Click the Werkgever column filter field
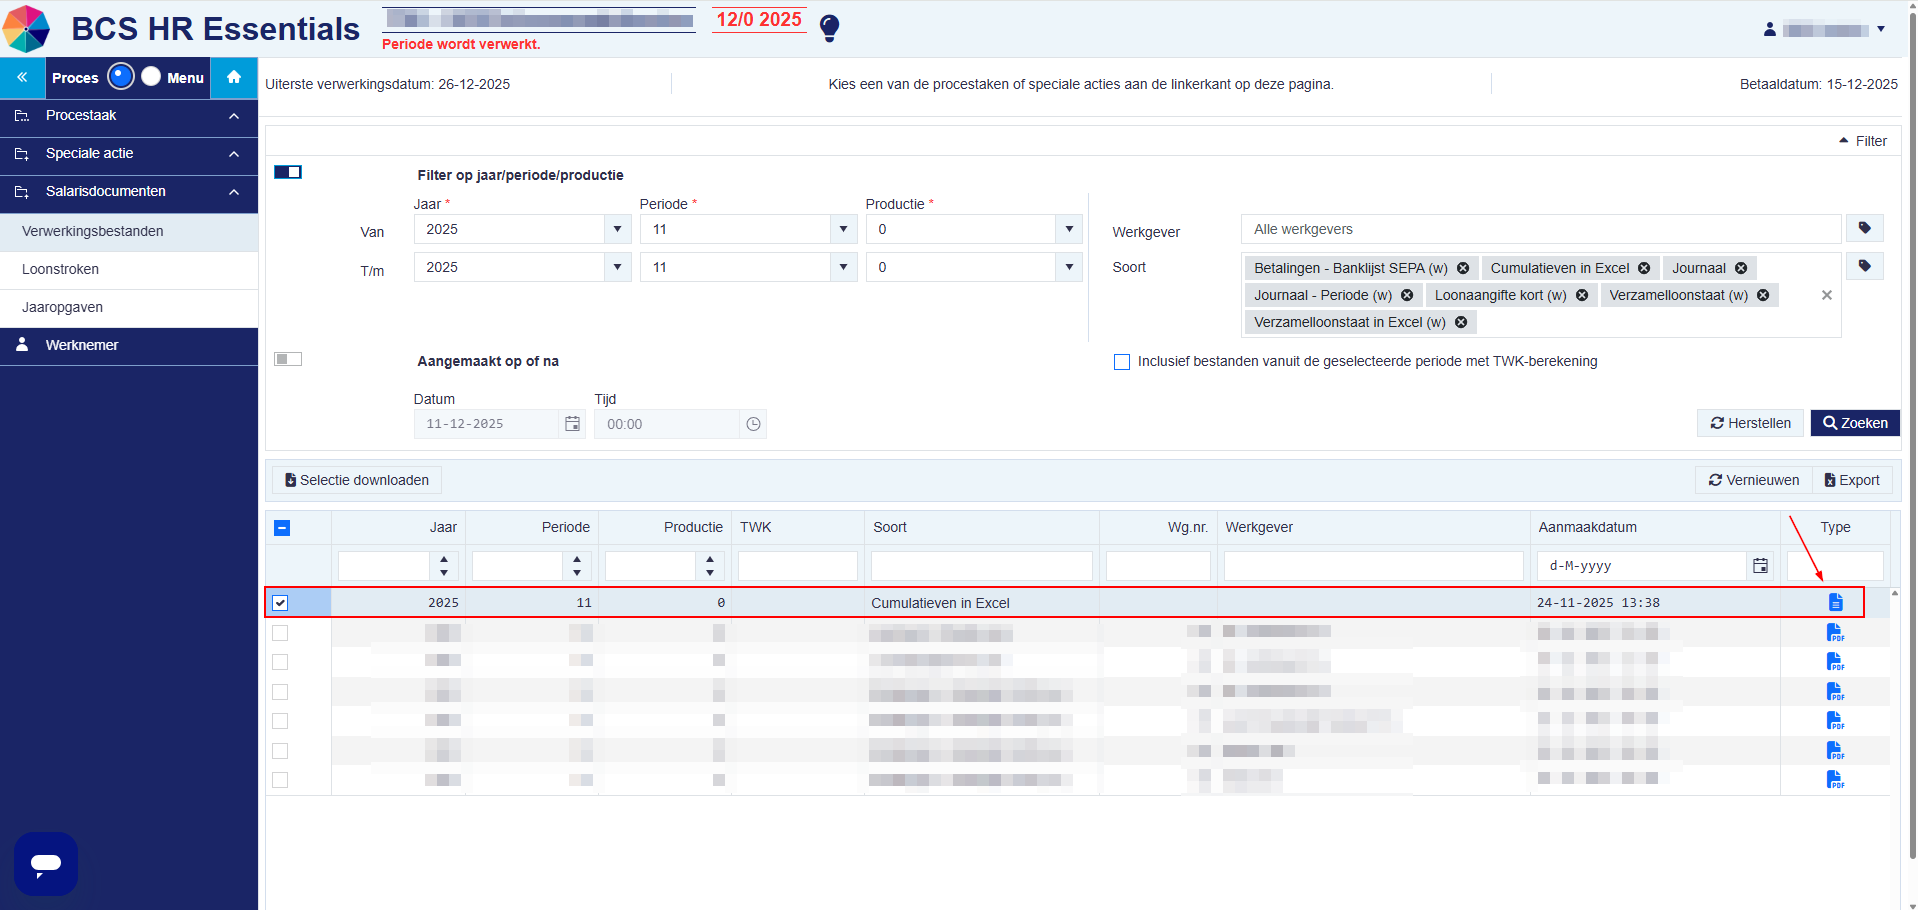Screen dimensions: 1918x910 1373,566
